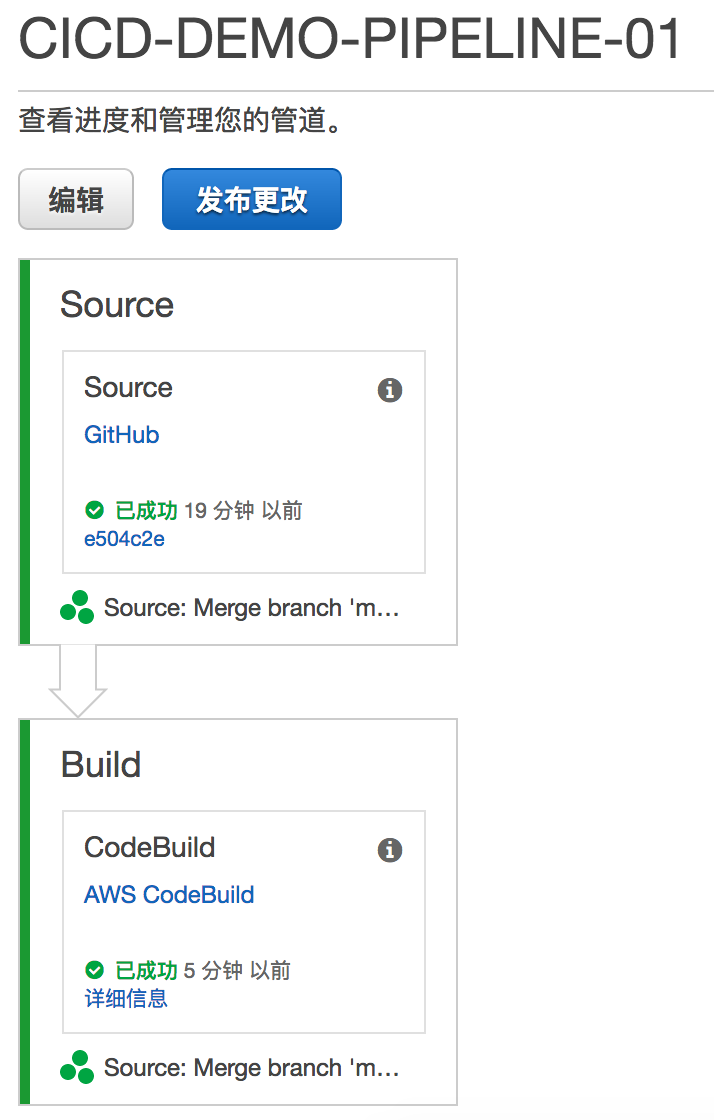Open the 详细信息 link under CodeBuild
Screen dimensions: 714x1120
coord(126,998)
